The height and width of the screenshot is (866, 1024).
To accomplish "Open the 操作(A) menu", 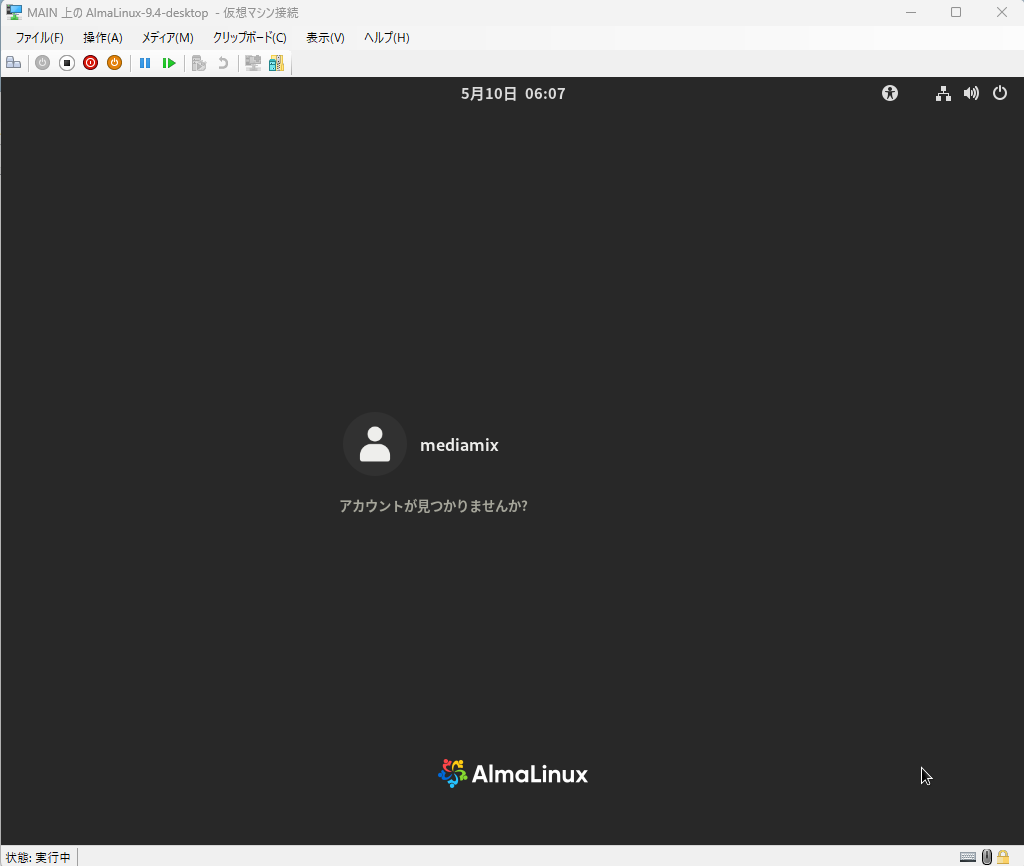I will (x=102, y=38).
